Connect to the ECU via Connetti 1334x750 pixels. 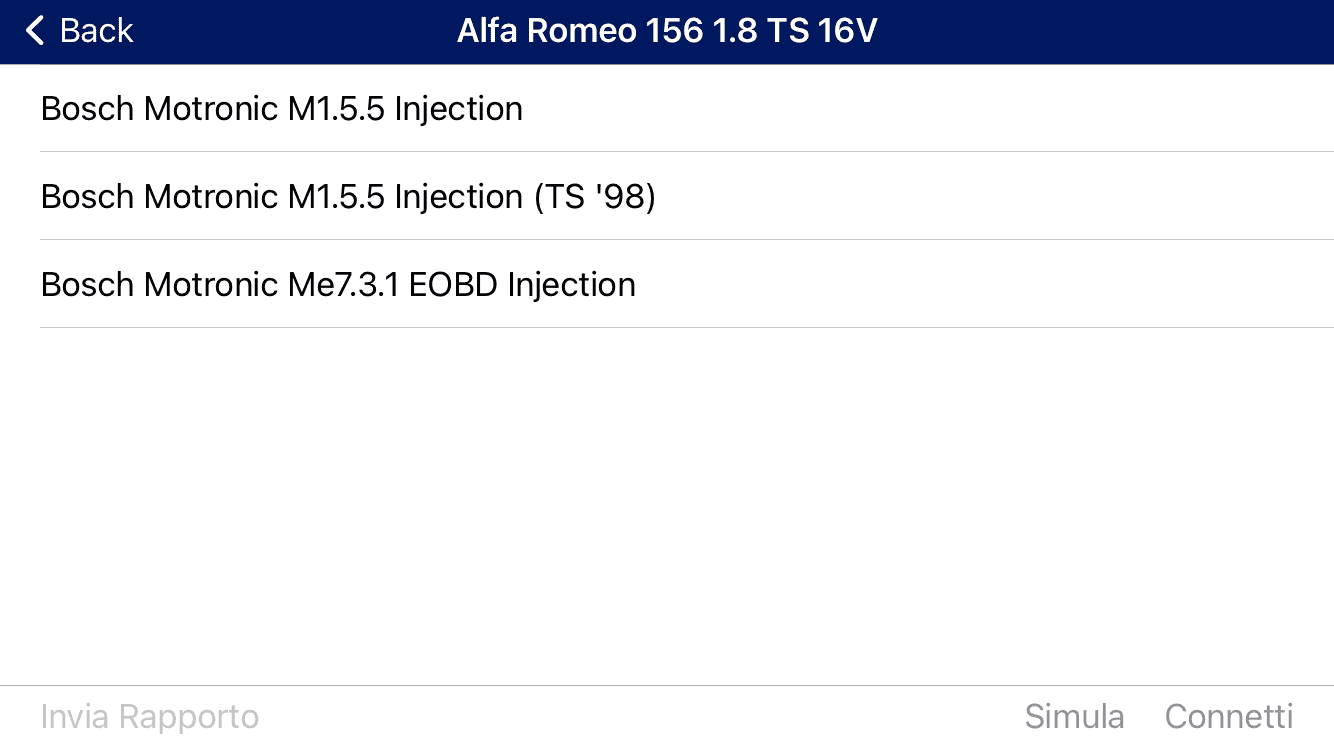pyautogui.click(x=1229, y=716)
